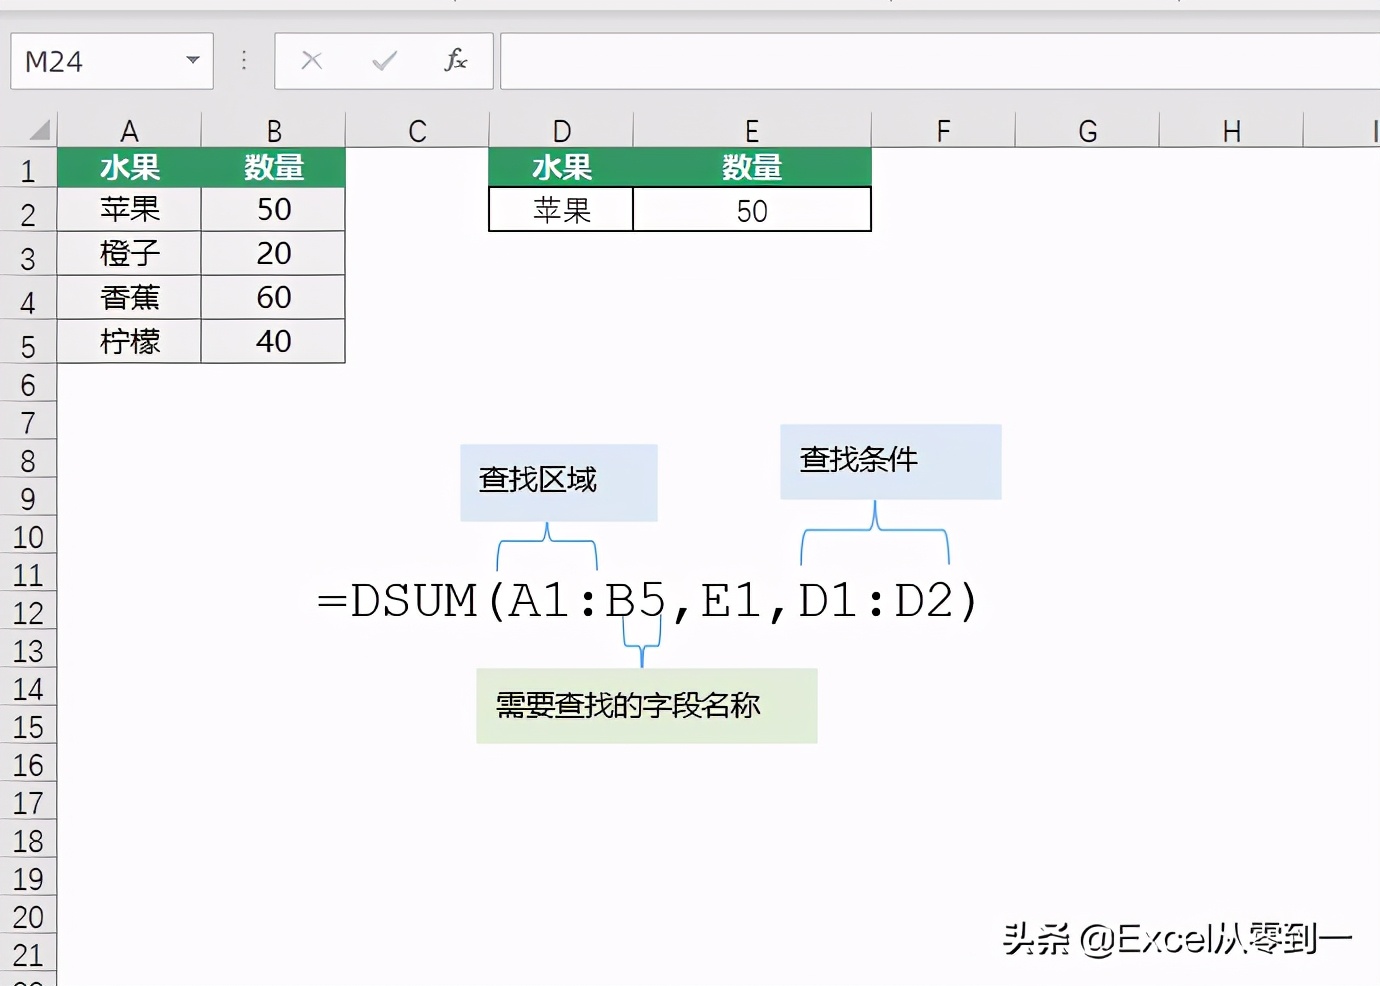Select the cell containing 苹果 in column D
The image size is (1380, 986).
(x=559, y=210)
